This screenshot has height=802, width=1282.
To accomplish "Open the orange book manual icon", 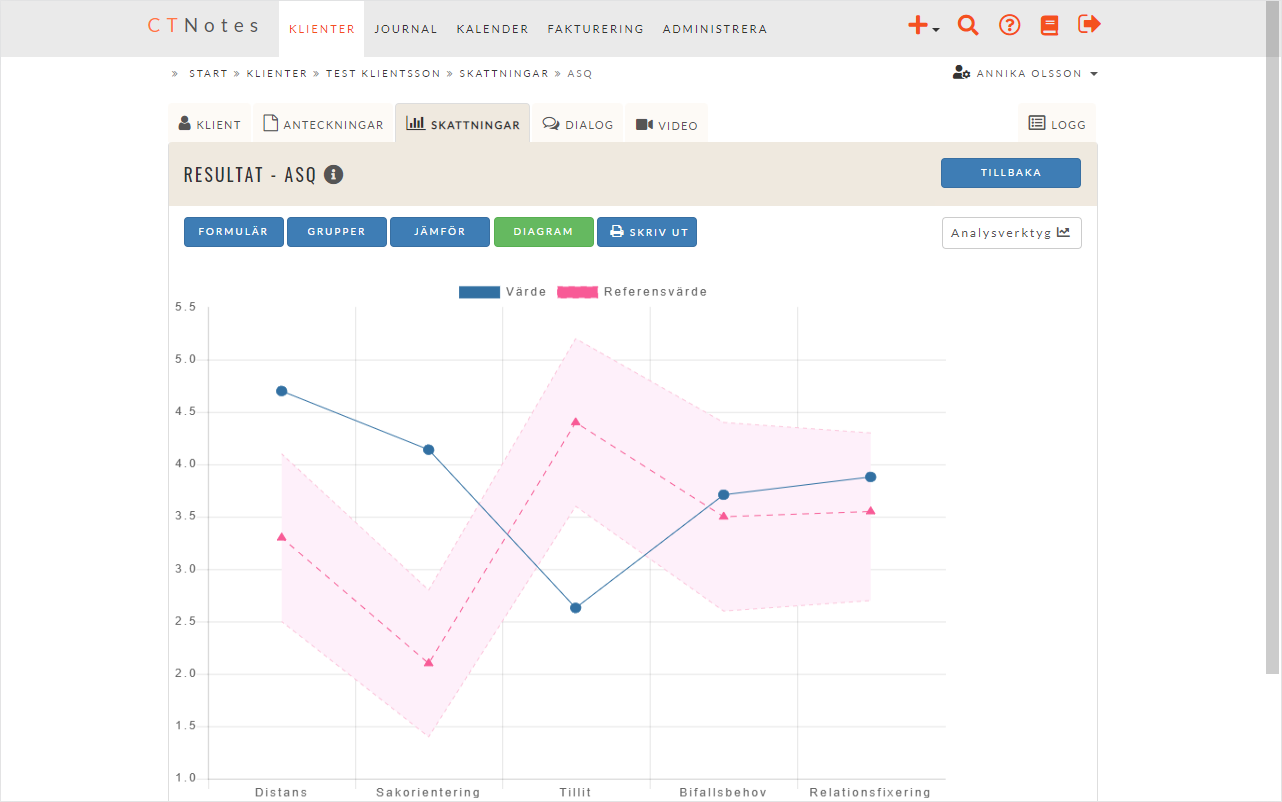I will pyautogui.click(x=1049, y=26).
